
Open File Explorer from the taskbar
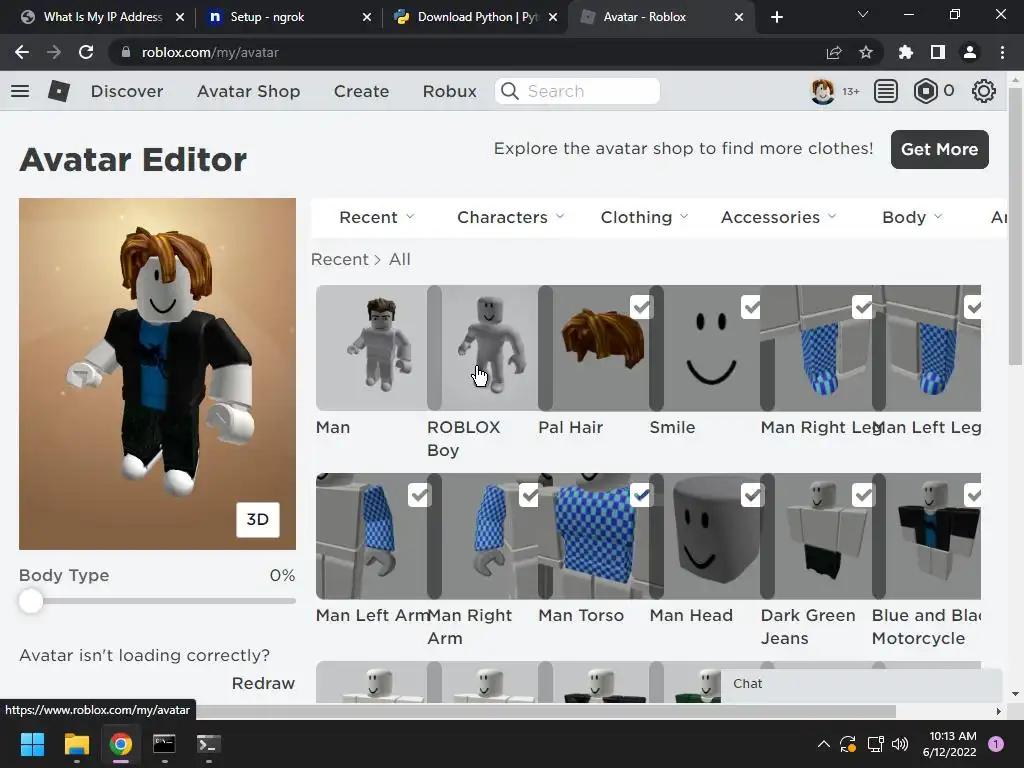pos(76,744)
